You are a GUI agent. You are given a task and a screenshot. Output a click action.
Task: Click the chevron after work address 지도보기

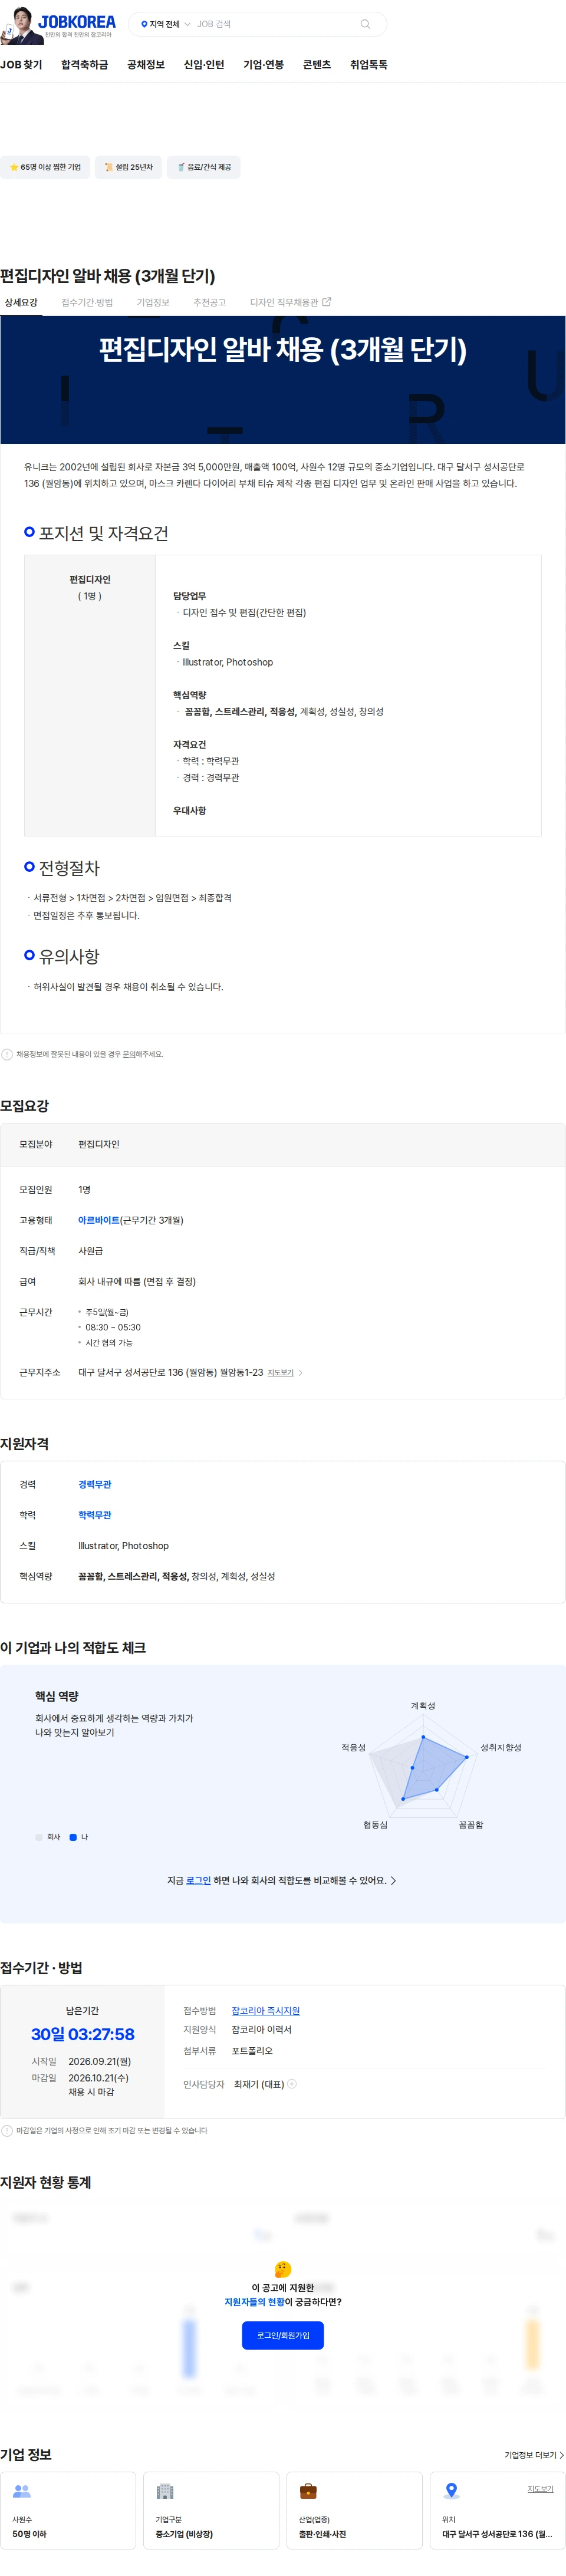[x=301, y=1373]
